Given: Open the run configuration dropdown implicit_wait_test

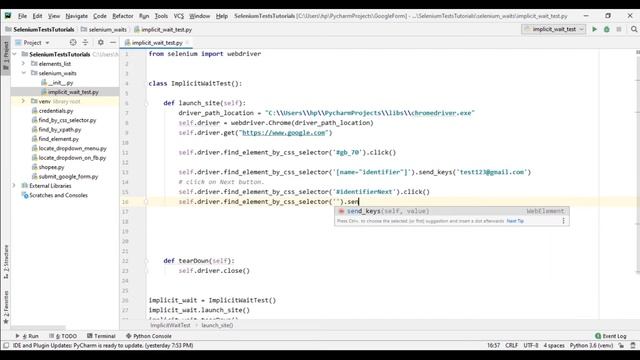Looking at the screenshot, I should click(554, 29).
